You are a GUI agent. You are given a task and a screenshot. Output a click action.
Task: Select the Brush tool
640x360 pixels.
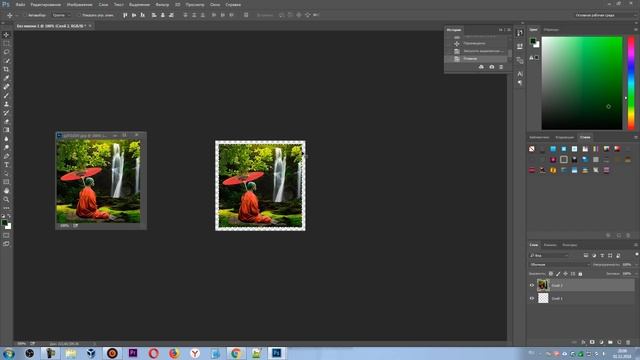(x=6, y=95)
